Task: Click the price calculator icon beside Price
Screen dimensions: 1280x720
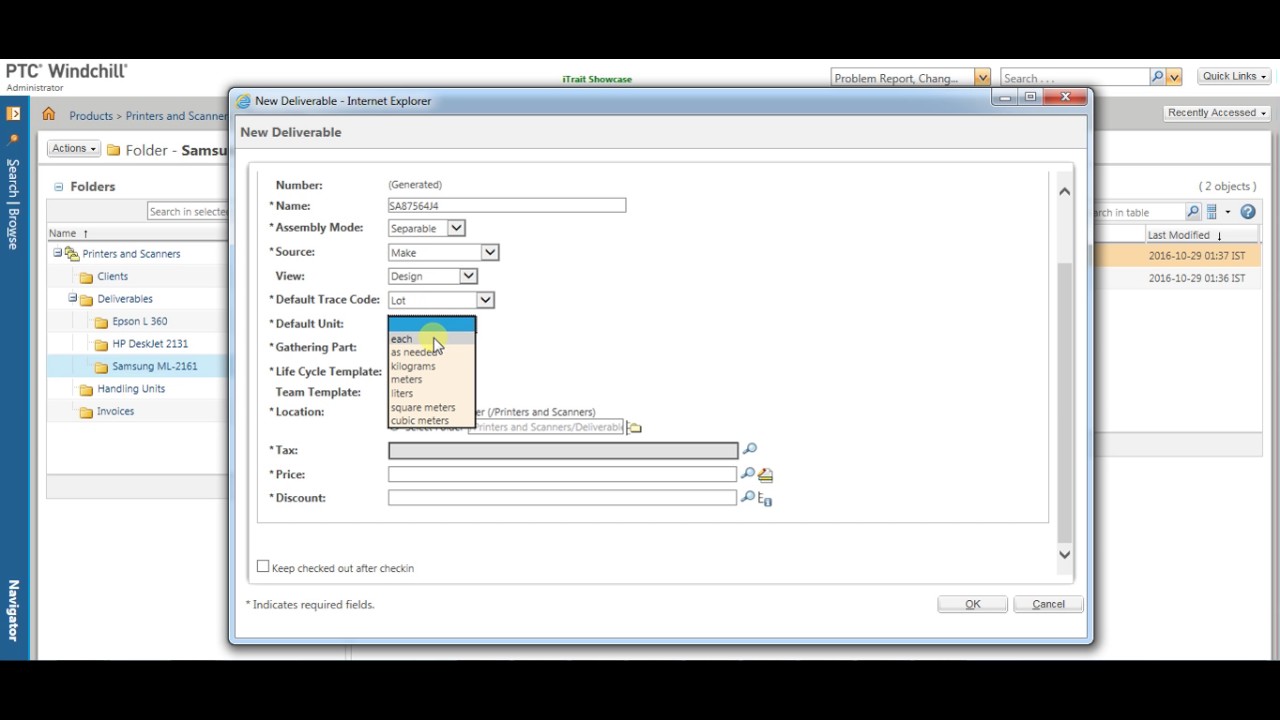Action: click(x=765, y=475)
